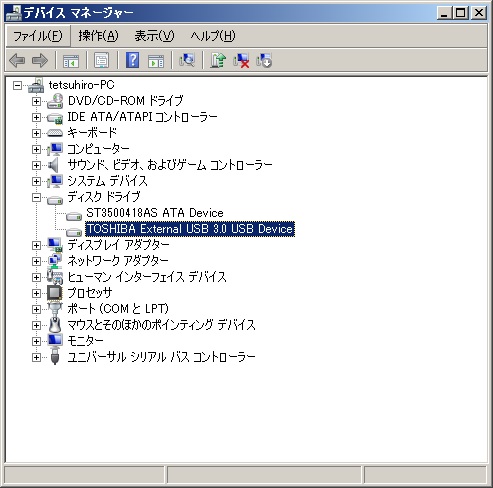The width and height of the screenshot is (493, 488).
Task: Maximize the Device Manager window
Action: tap(461, 13)
